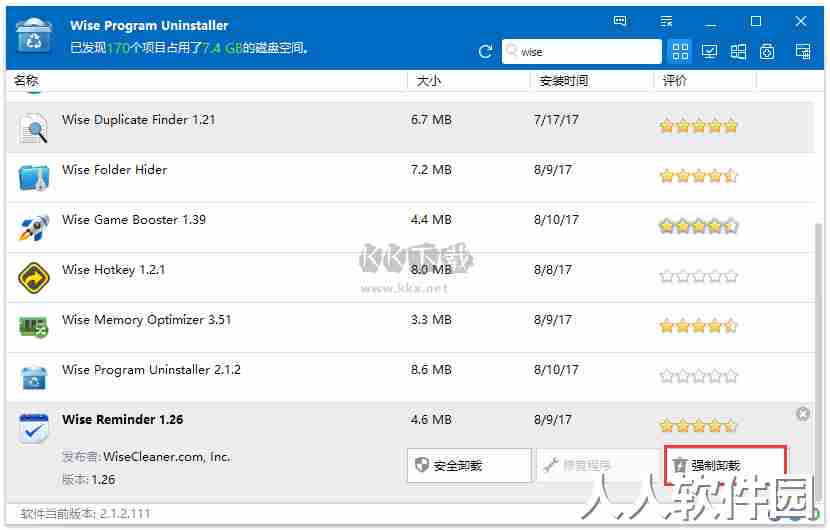
Task: Click the 7.2 MB size value
Action: pyautogui.click(x=431, y=169)
